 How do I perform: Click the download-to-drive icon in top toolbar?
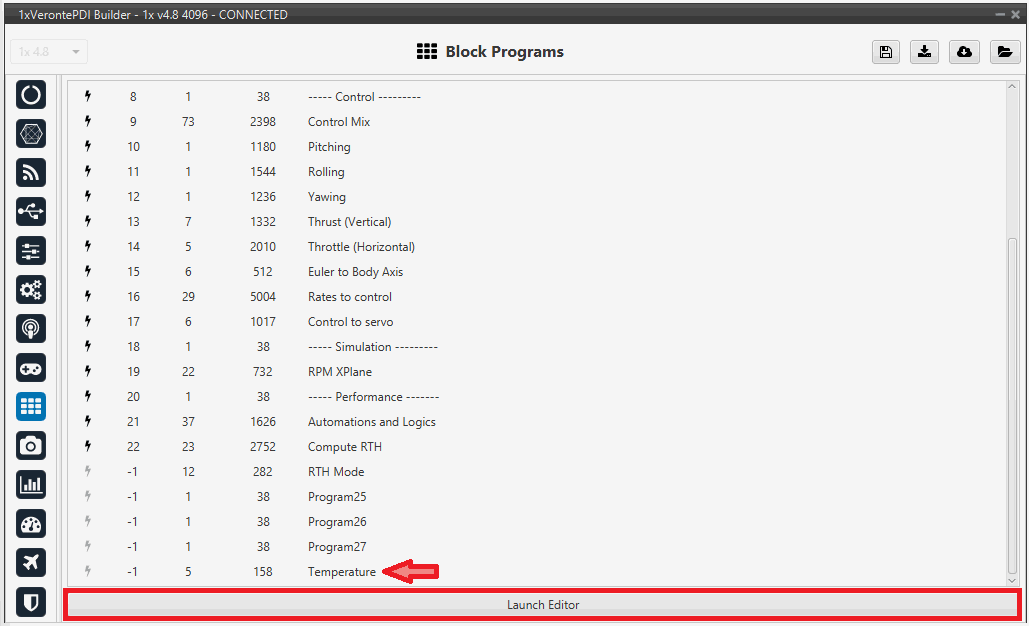(925, 52)
